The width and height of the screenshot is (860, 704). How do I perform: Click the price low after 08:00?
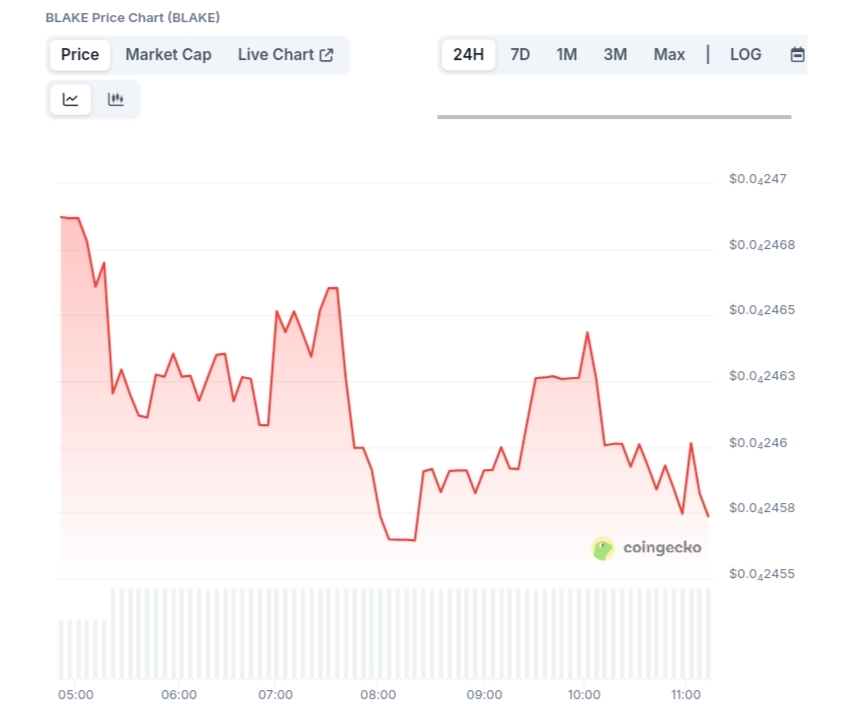pyautogui.click(x=401, y=540)
